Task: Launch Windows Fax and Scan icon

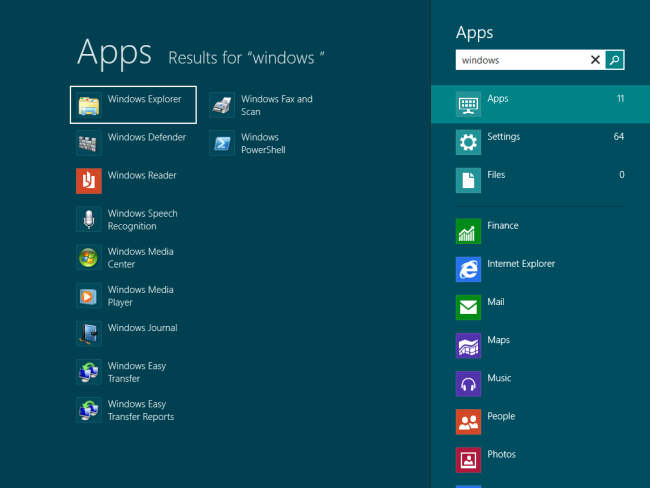Action: pos(222,105)
